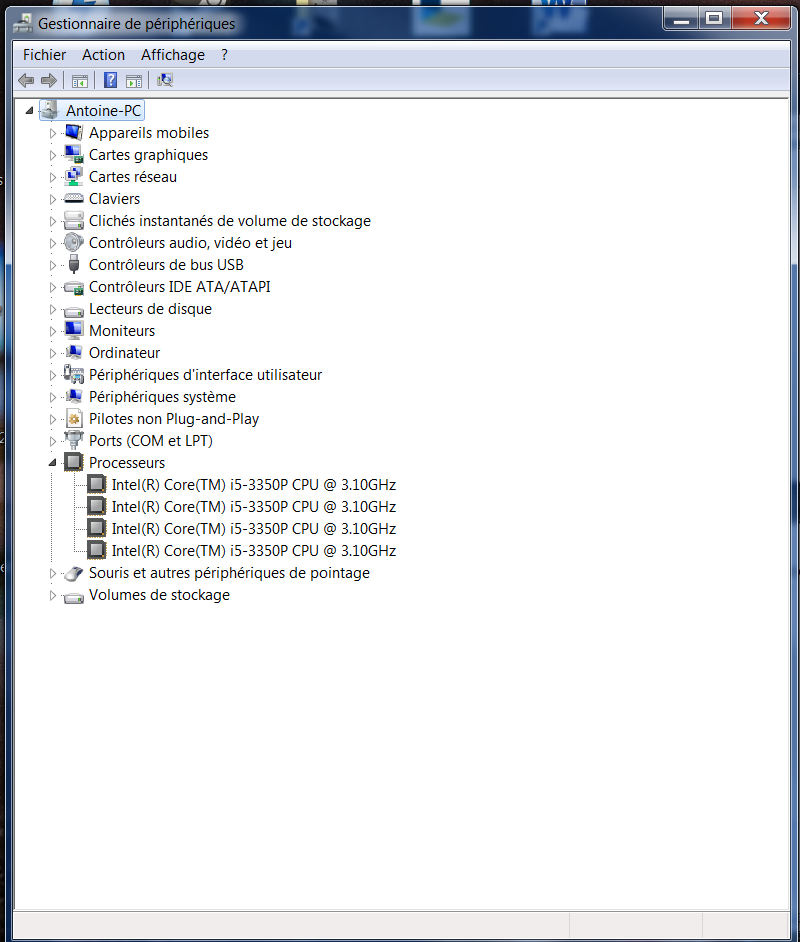Expand the Volumes de stockage node
The height and width of the screenshot is (942, 800).
click(x=53, y=595)
